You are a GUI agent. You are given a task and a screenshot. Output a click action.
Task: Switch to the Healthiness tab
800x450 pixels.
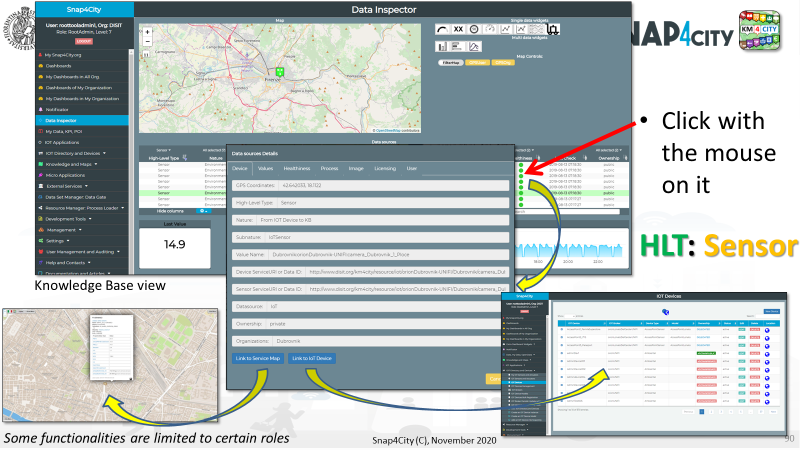coord(297,168)
